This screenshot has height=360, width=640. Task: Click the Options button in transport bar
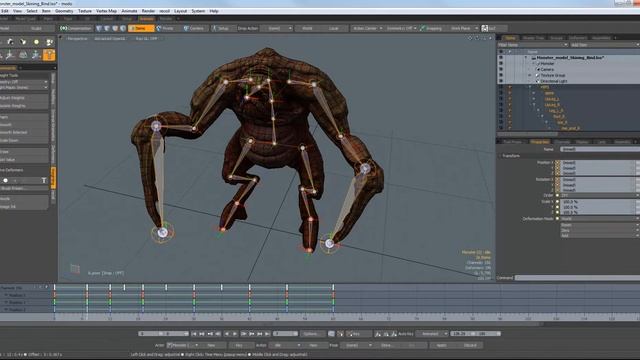point(313,334)
